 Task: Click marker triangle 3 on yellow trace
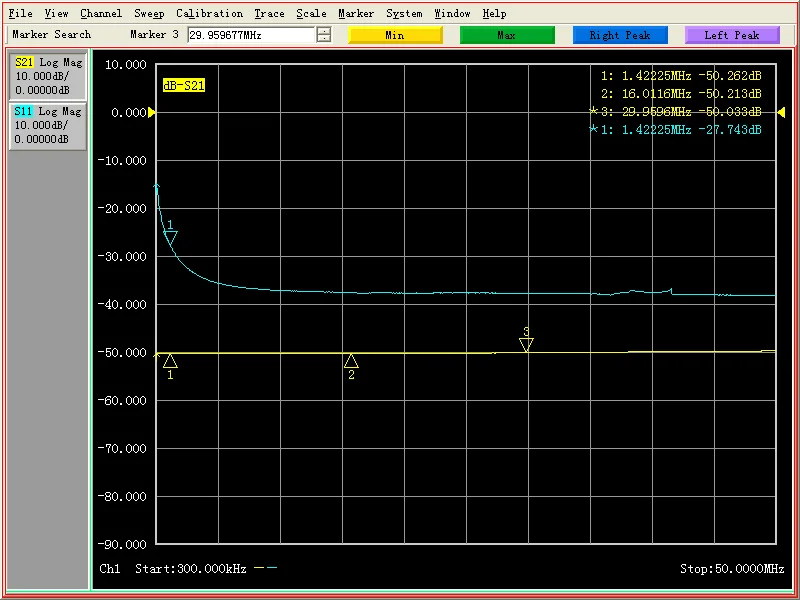tap(527, 344)
